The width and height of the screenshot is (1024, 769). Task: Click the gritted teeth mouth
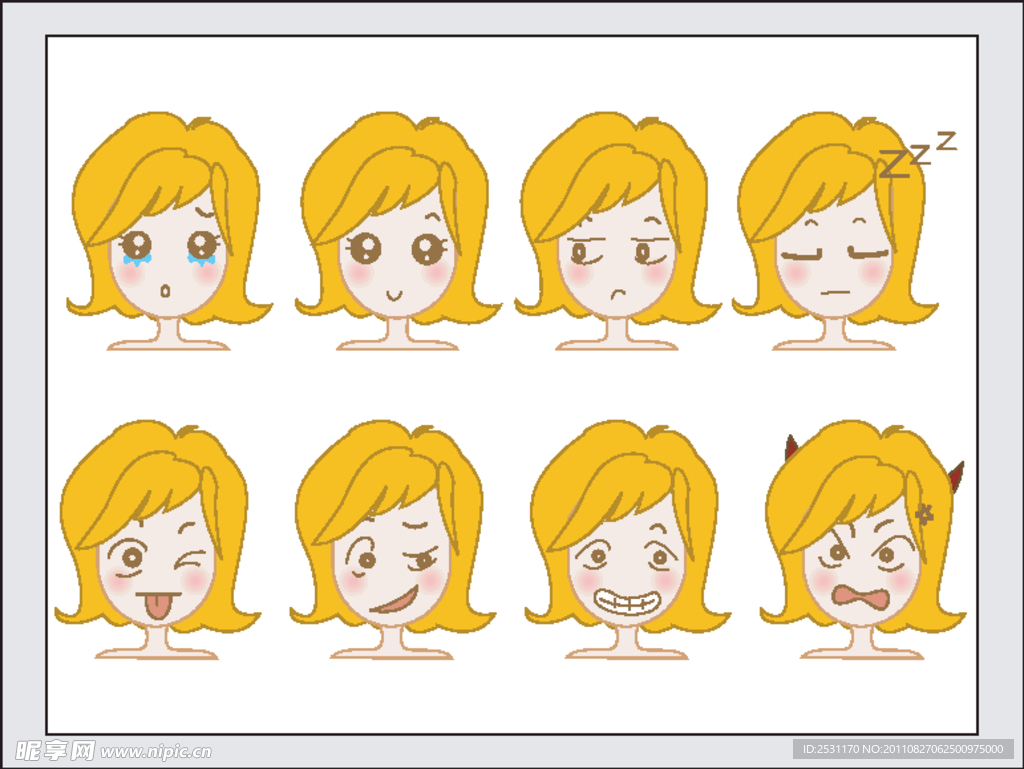(627, 602)
